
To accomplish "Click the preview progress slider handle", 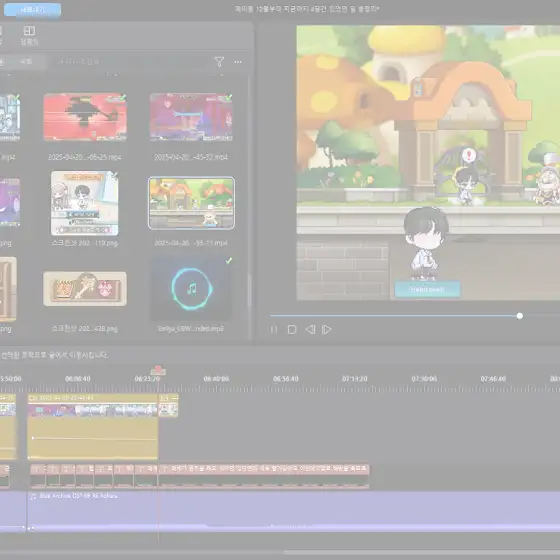I will point(520,316).
